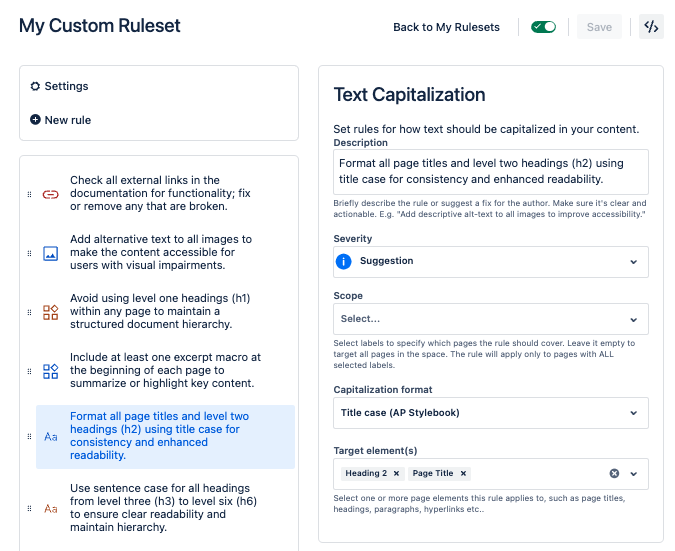Click into the Description text field
This screenshot has height=551, width=675.
pos(490,171)
